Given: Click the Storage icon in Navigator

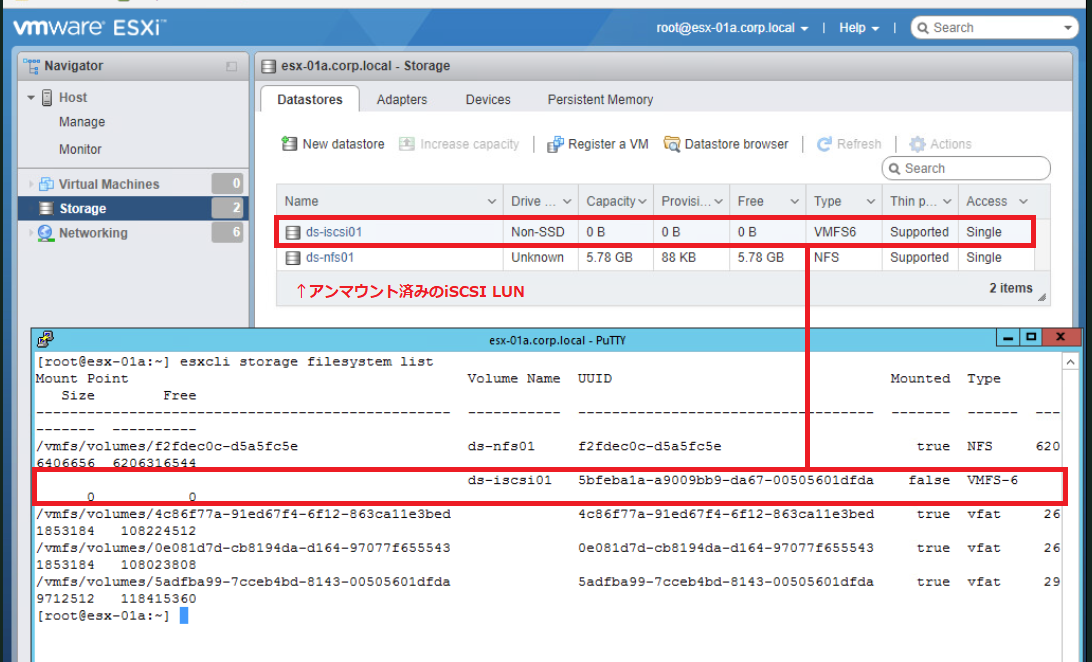Looking at the screenshot, I should coord(46,209).
